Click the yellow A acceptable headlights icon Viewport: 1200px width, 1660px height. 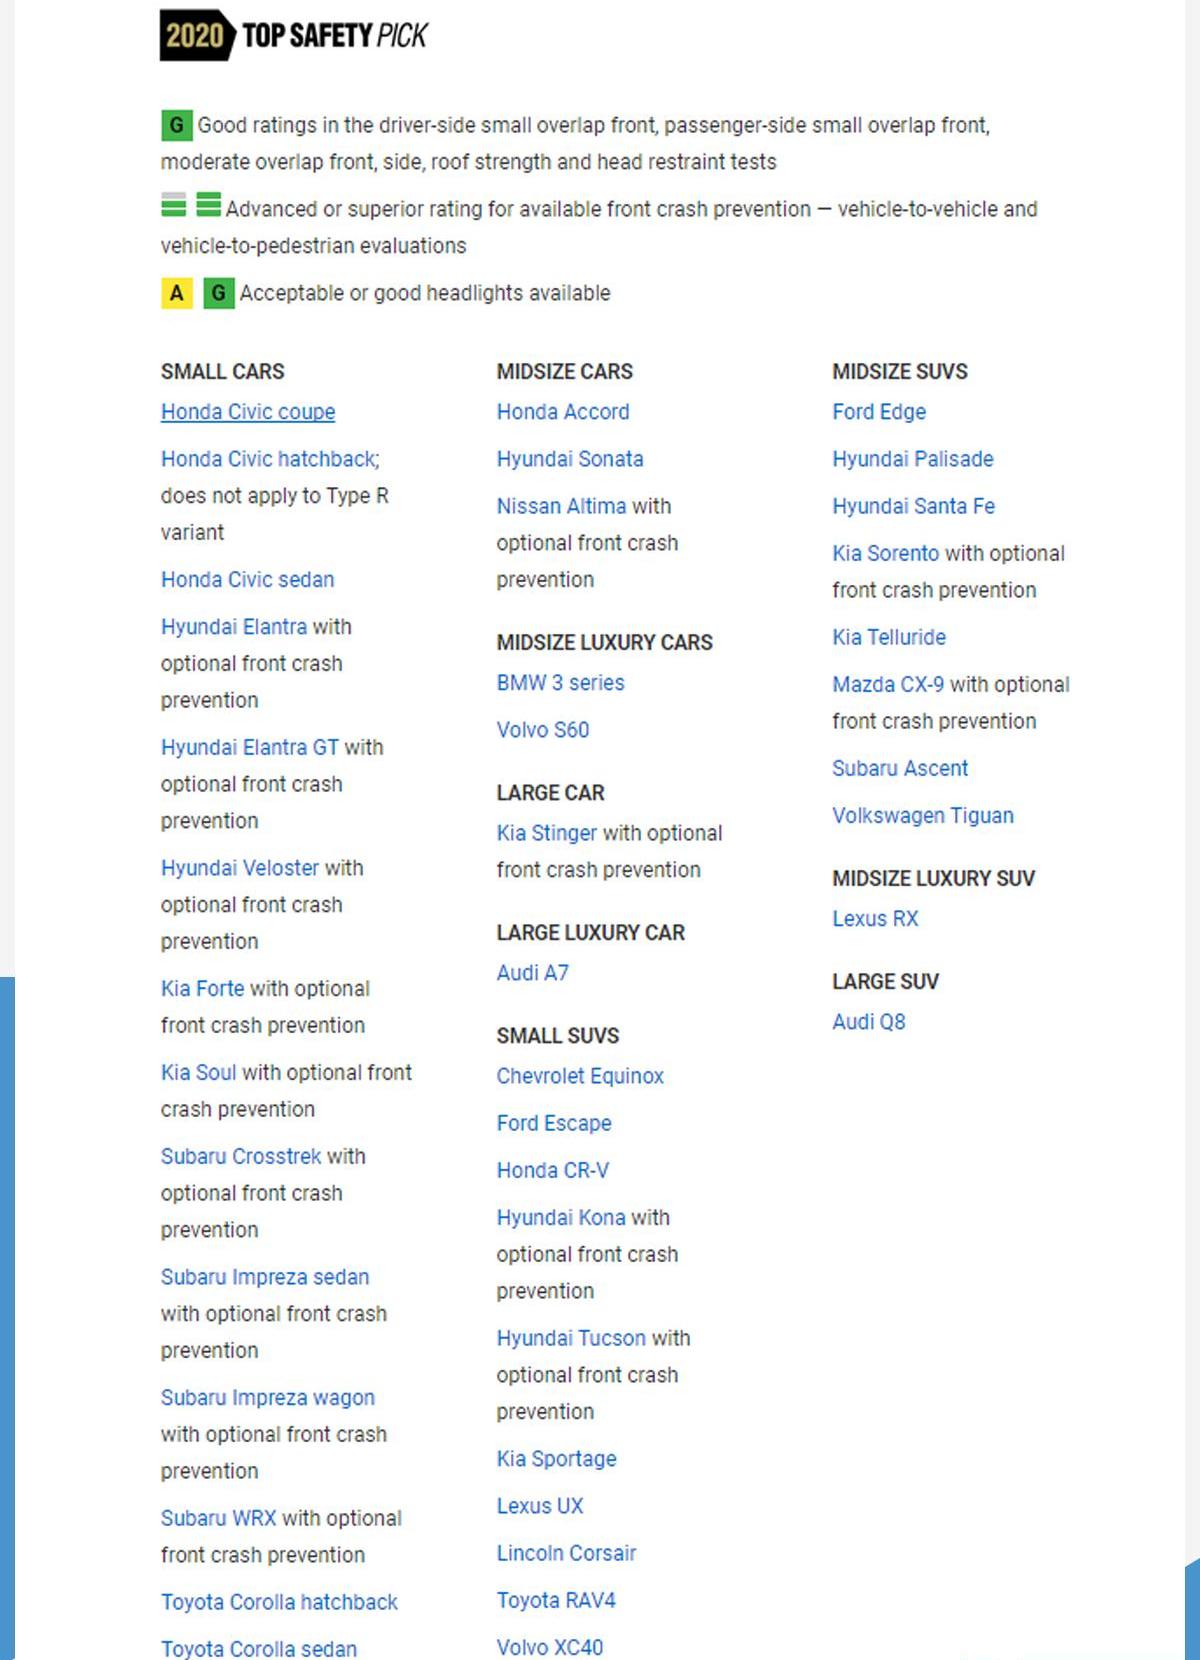tap(177, 293)
